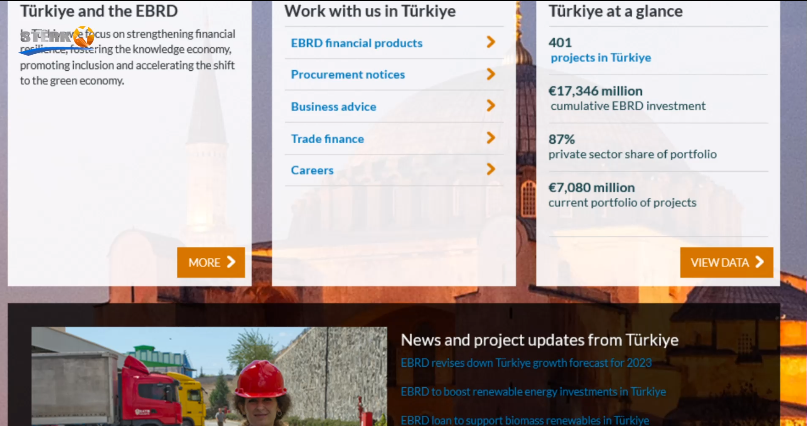The width and height of the screenshot is (807, 426).
Task: Click the 'Work with us in Türkiye' heading
Action: [370, 11]
